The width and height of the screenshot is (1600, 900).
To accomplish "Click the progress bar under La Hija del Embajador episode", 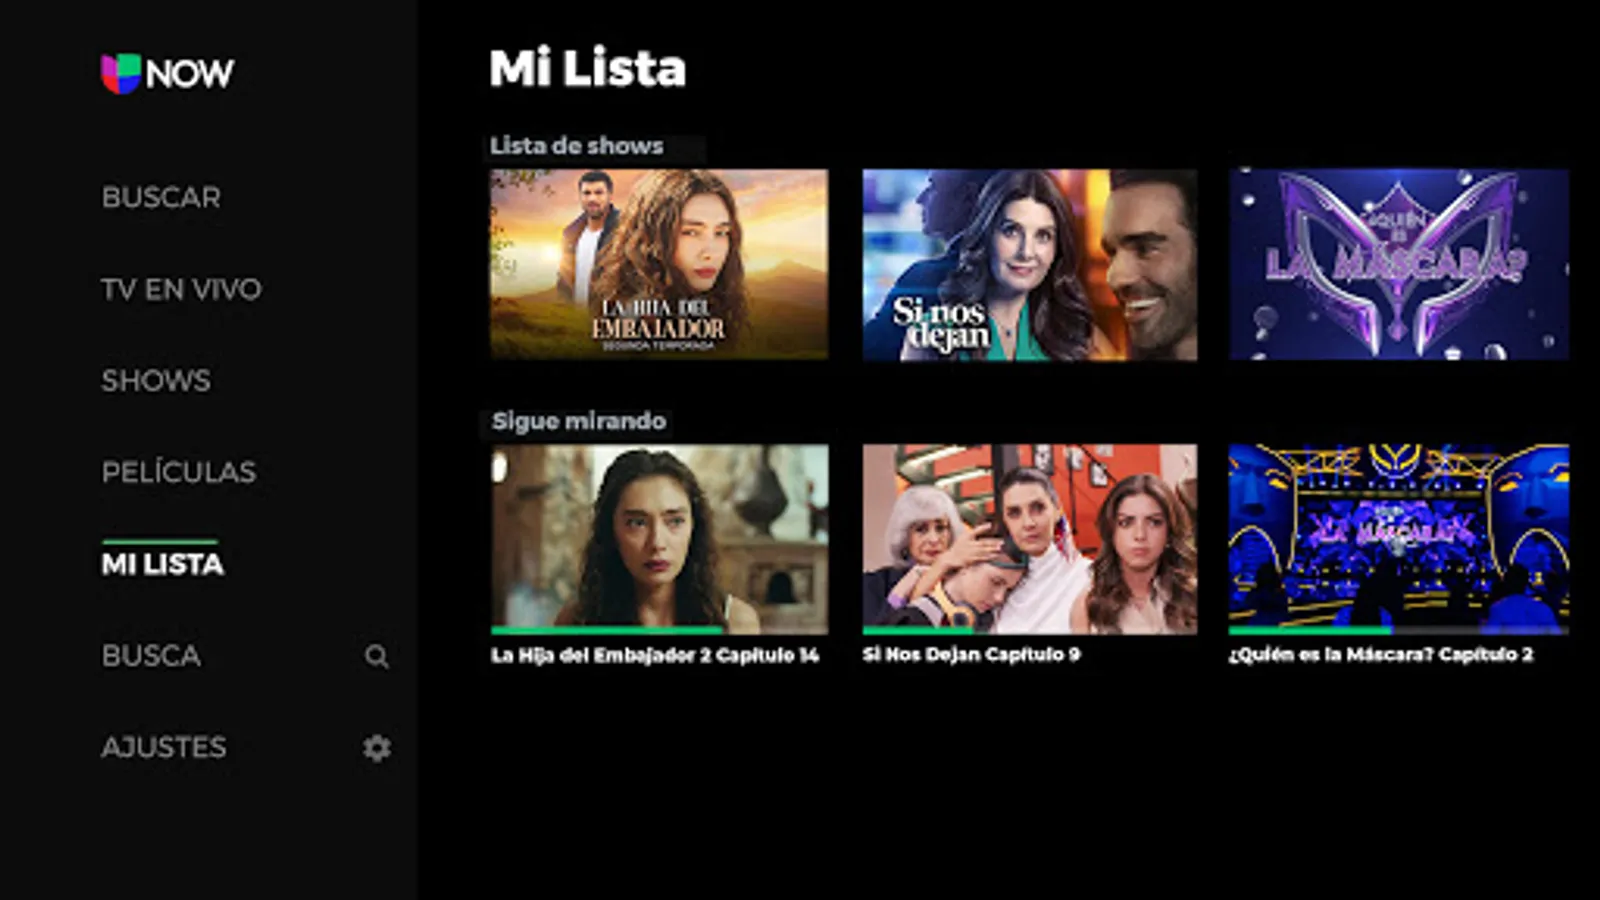I will (x=659, y=630).
